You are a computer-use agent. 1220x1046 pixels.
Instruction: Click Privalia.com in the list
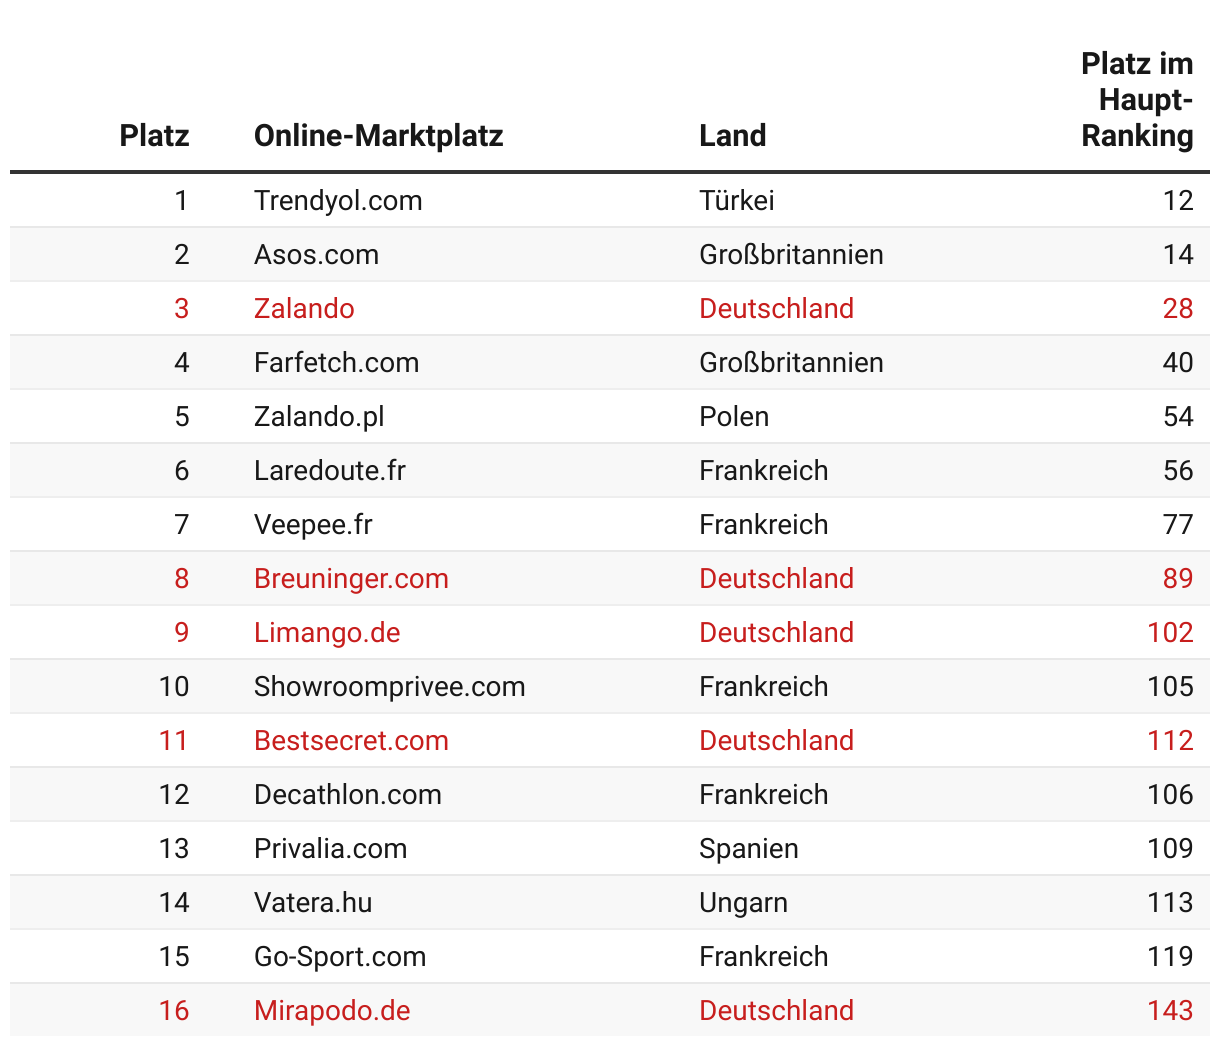point(330,848)
